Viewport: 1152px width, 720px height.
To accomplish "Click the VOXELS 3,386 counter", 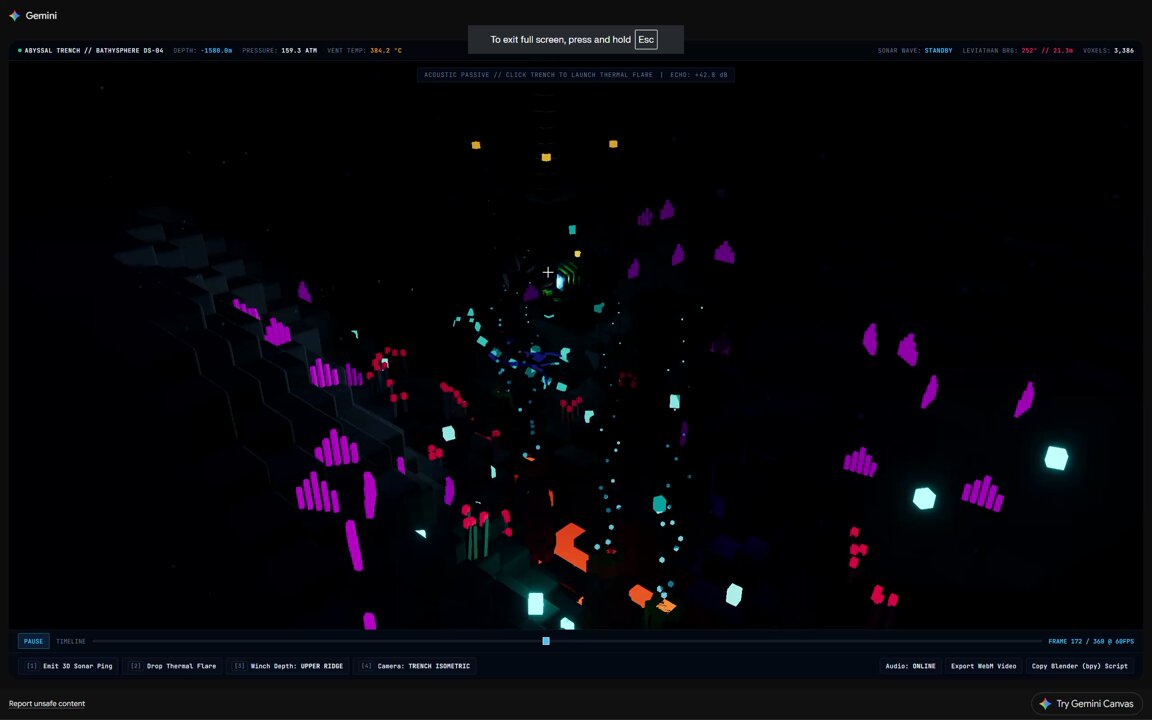I will [x=1109, y=51].
